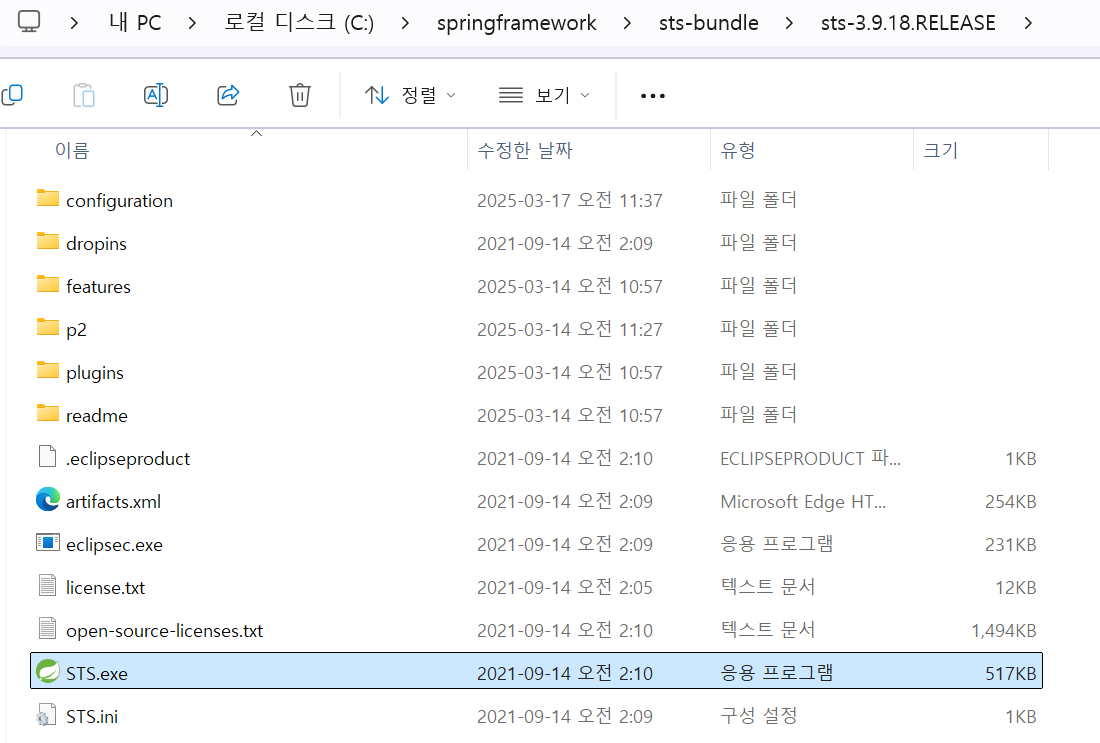The image size is (1100, 743).
Task: Click the license.txt text file icon
Action: [x=47, y=585]
